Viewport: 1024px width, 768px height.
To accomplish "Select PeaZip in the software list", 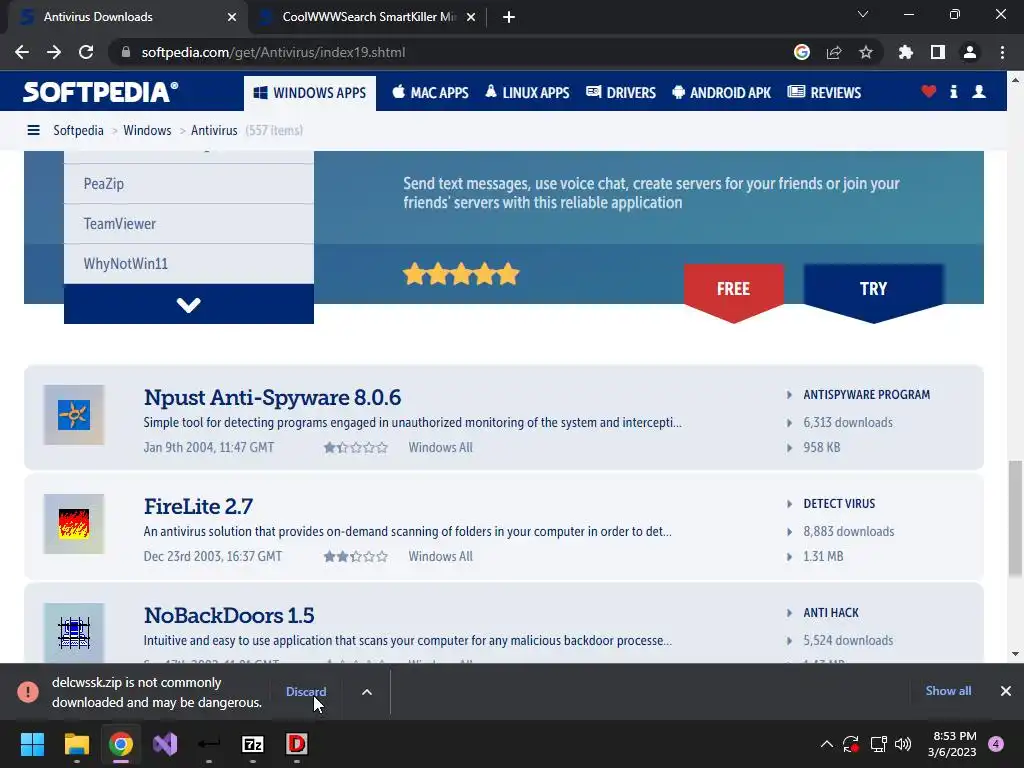I will coord(189,184).
